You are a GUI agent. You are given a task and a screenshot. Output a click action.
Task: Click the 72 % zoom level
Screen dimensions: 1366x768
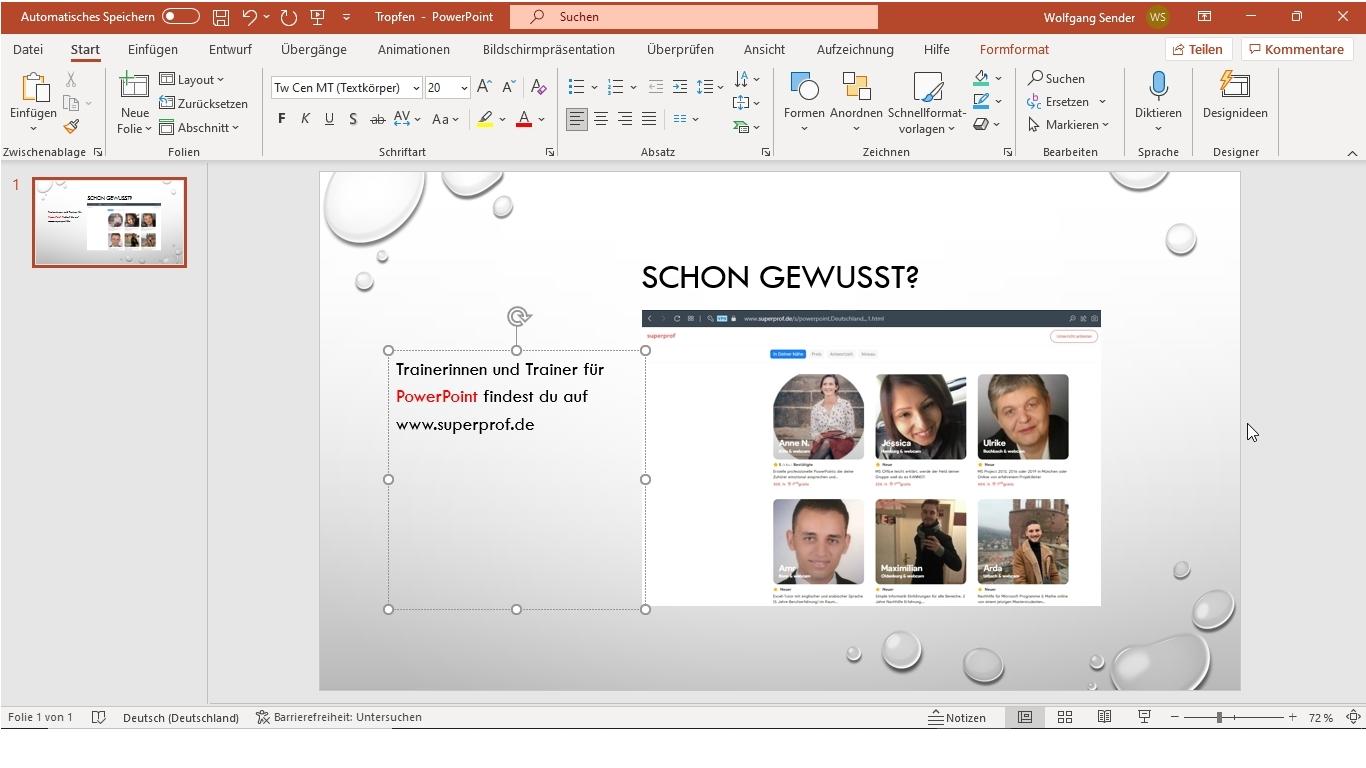(x=1321, y=717)
